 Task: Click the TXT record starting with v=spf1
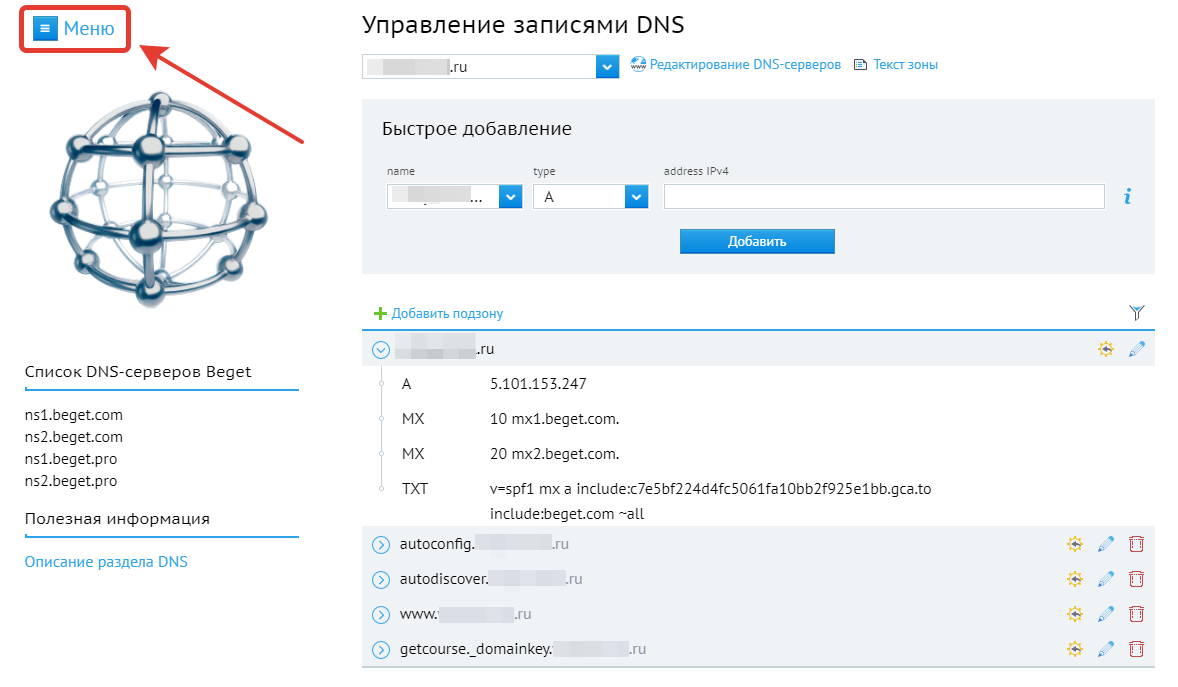pos(710,501)
